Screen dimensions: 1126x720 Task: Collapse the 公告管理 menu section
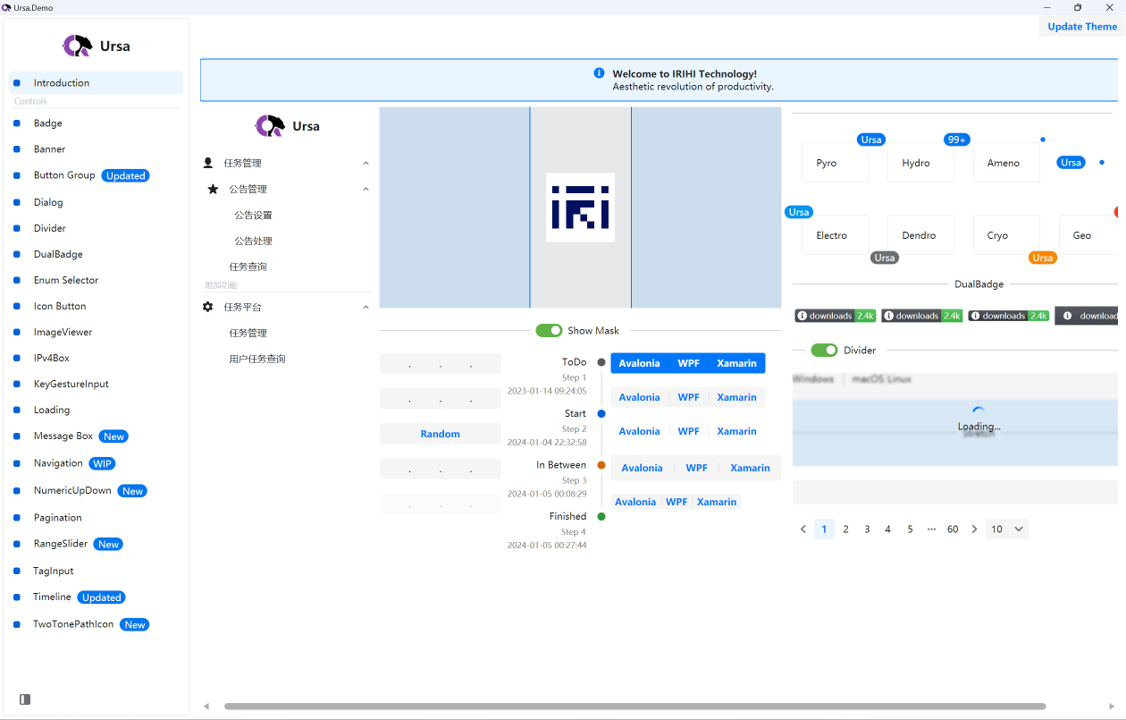(x=365, y=189)
